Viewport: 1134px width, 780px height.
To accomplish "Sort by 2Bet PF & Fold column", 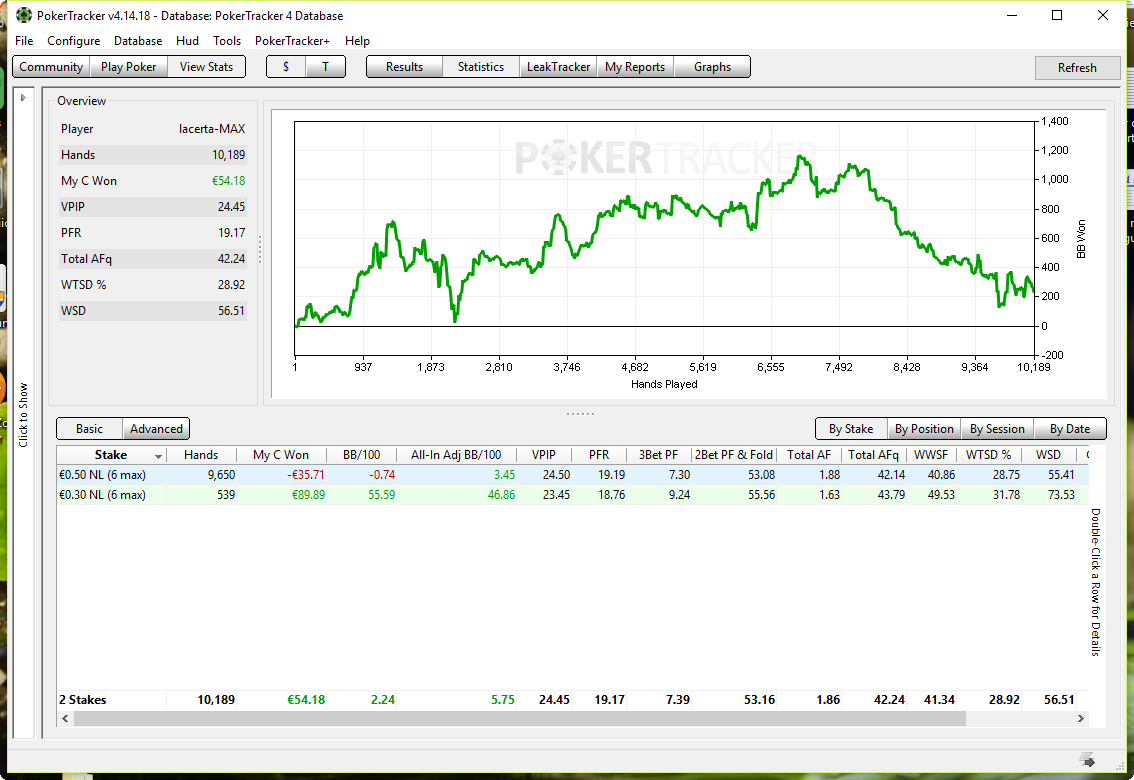I will click(734, 455).
